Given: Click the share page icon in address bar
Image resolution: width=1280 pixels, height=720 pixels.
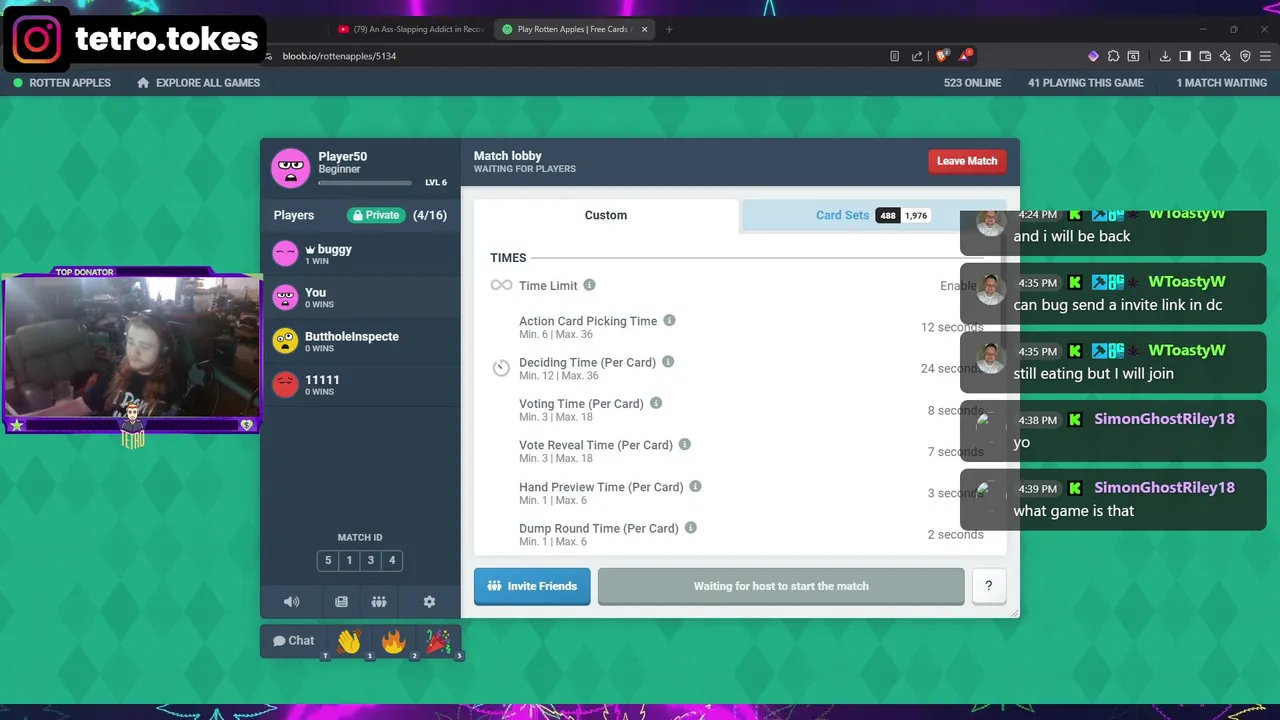Looking at the screenshot, I should click(917, 56).
